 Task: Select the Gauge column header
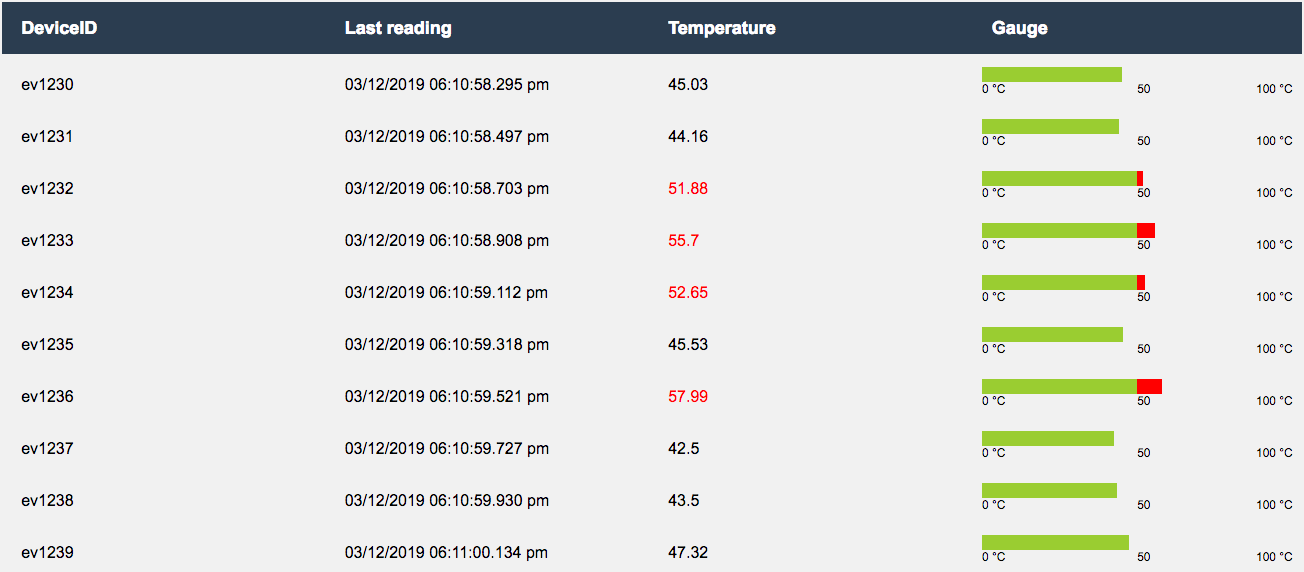coord(1020,28)
